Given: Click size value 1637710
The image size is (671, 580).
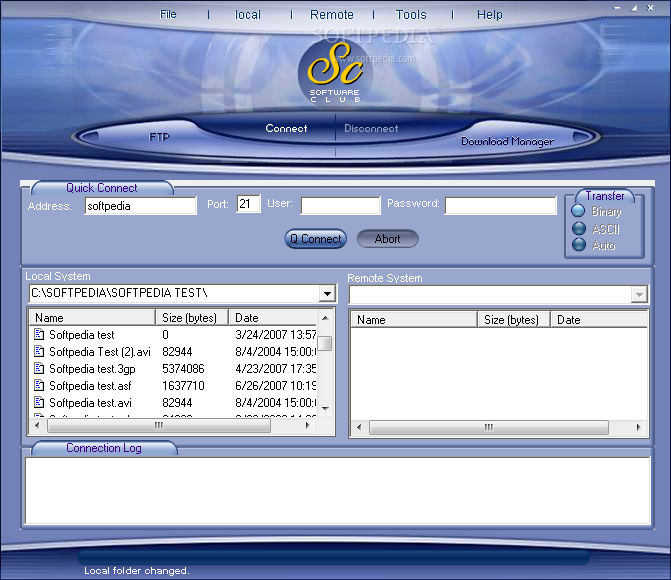Looking at the screenshot, I should click(x=183, y=386).
